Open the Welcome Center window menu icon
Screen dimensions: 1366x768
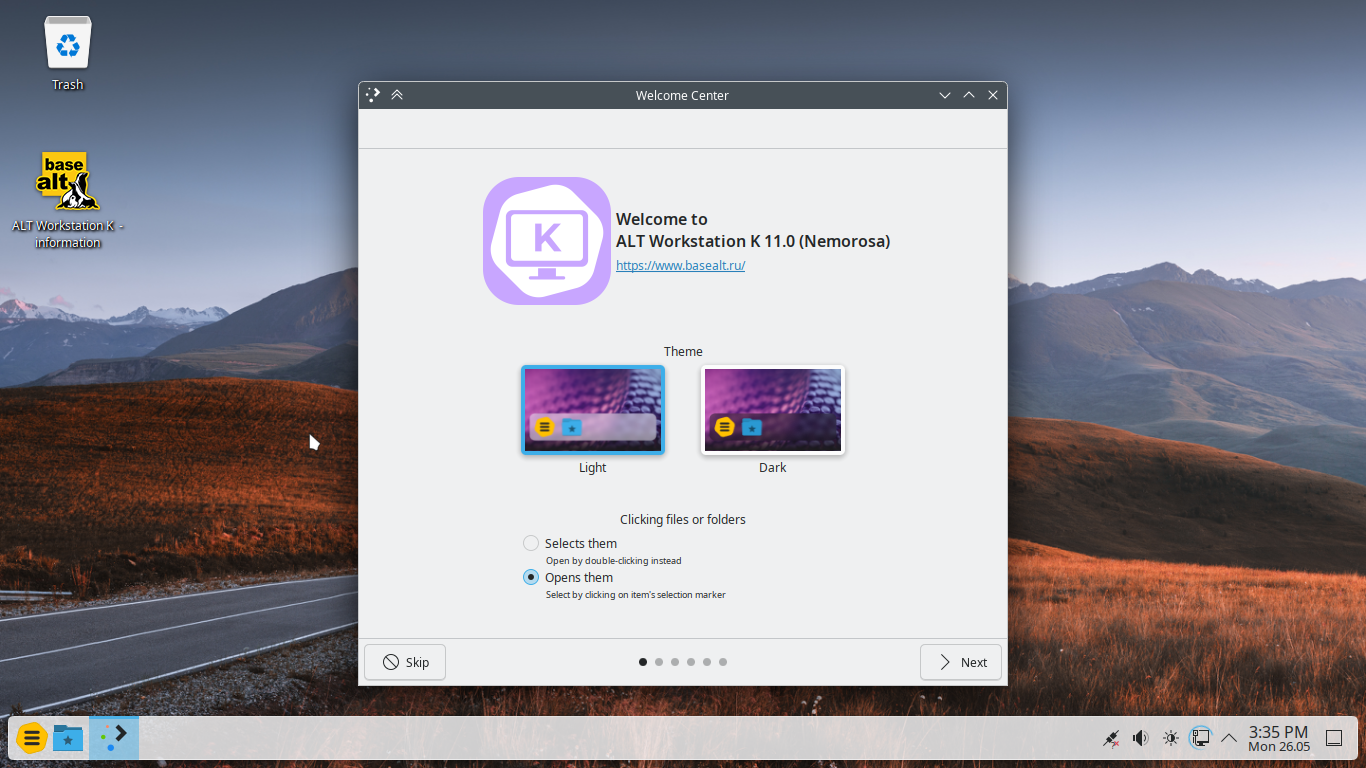(373, 95)
